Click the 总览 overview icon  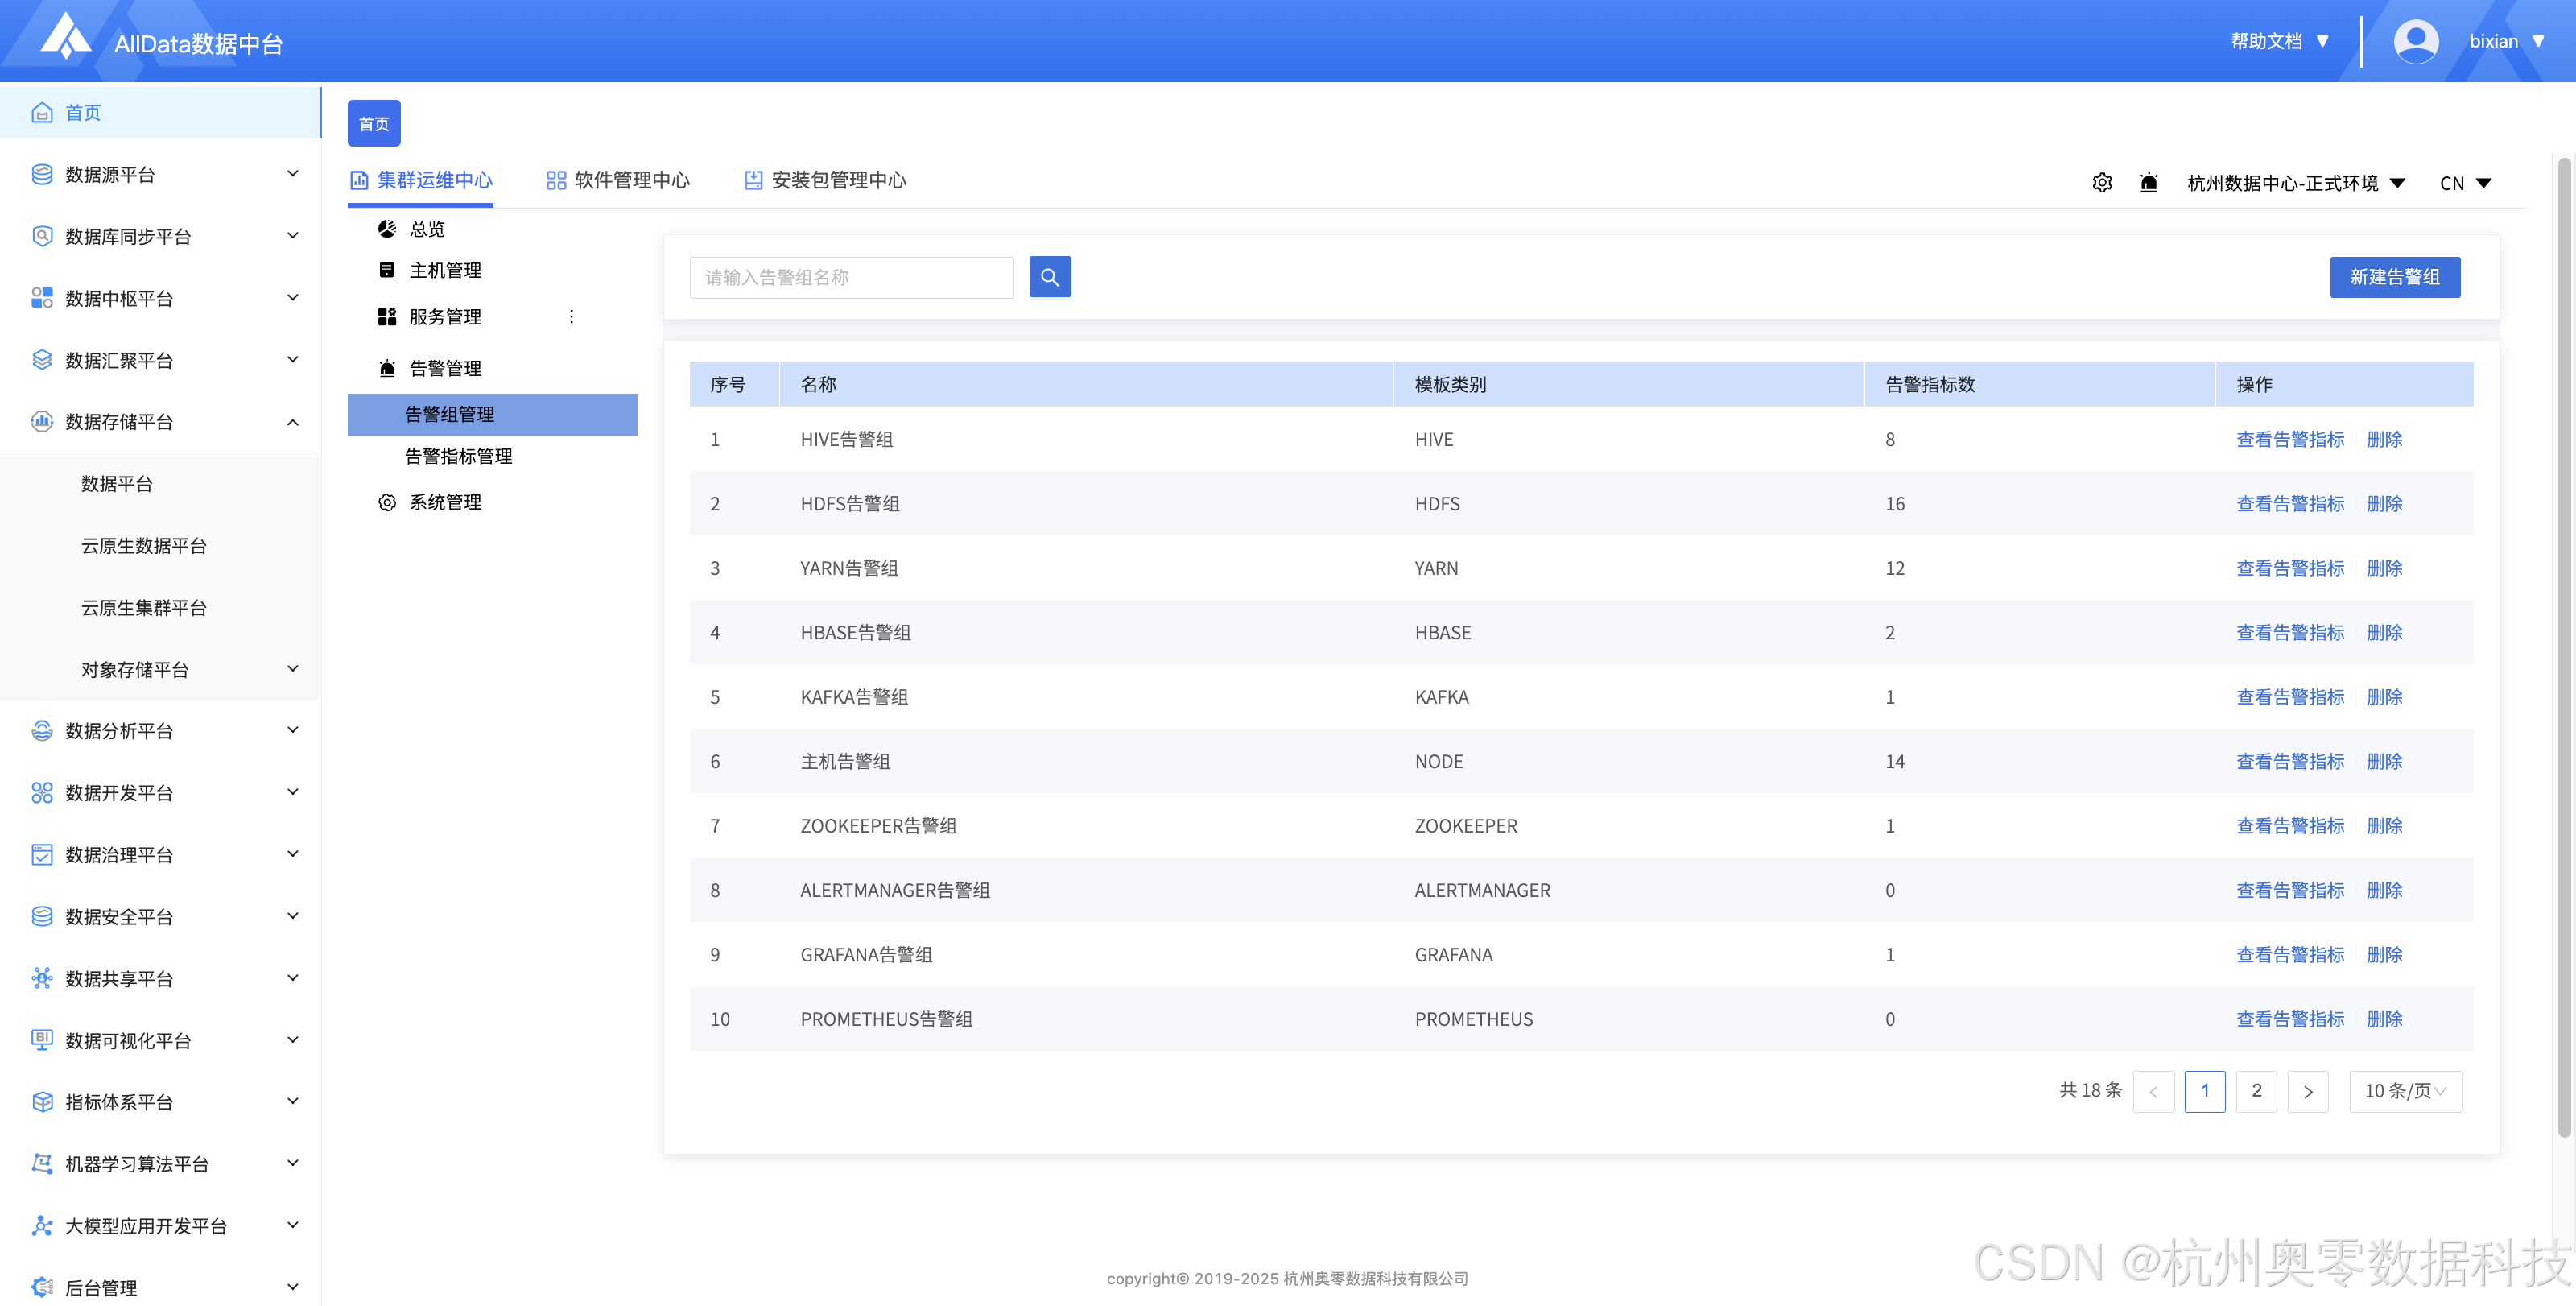387,229
